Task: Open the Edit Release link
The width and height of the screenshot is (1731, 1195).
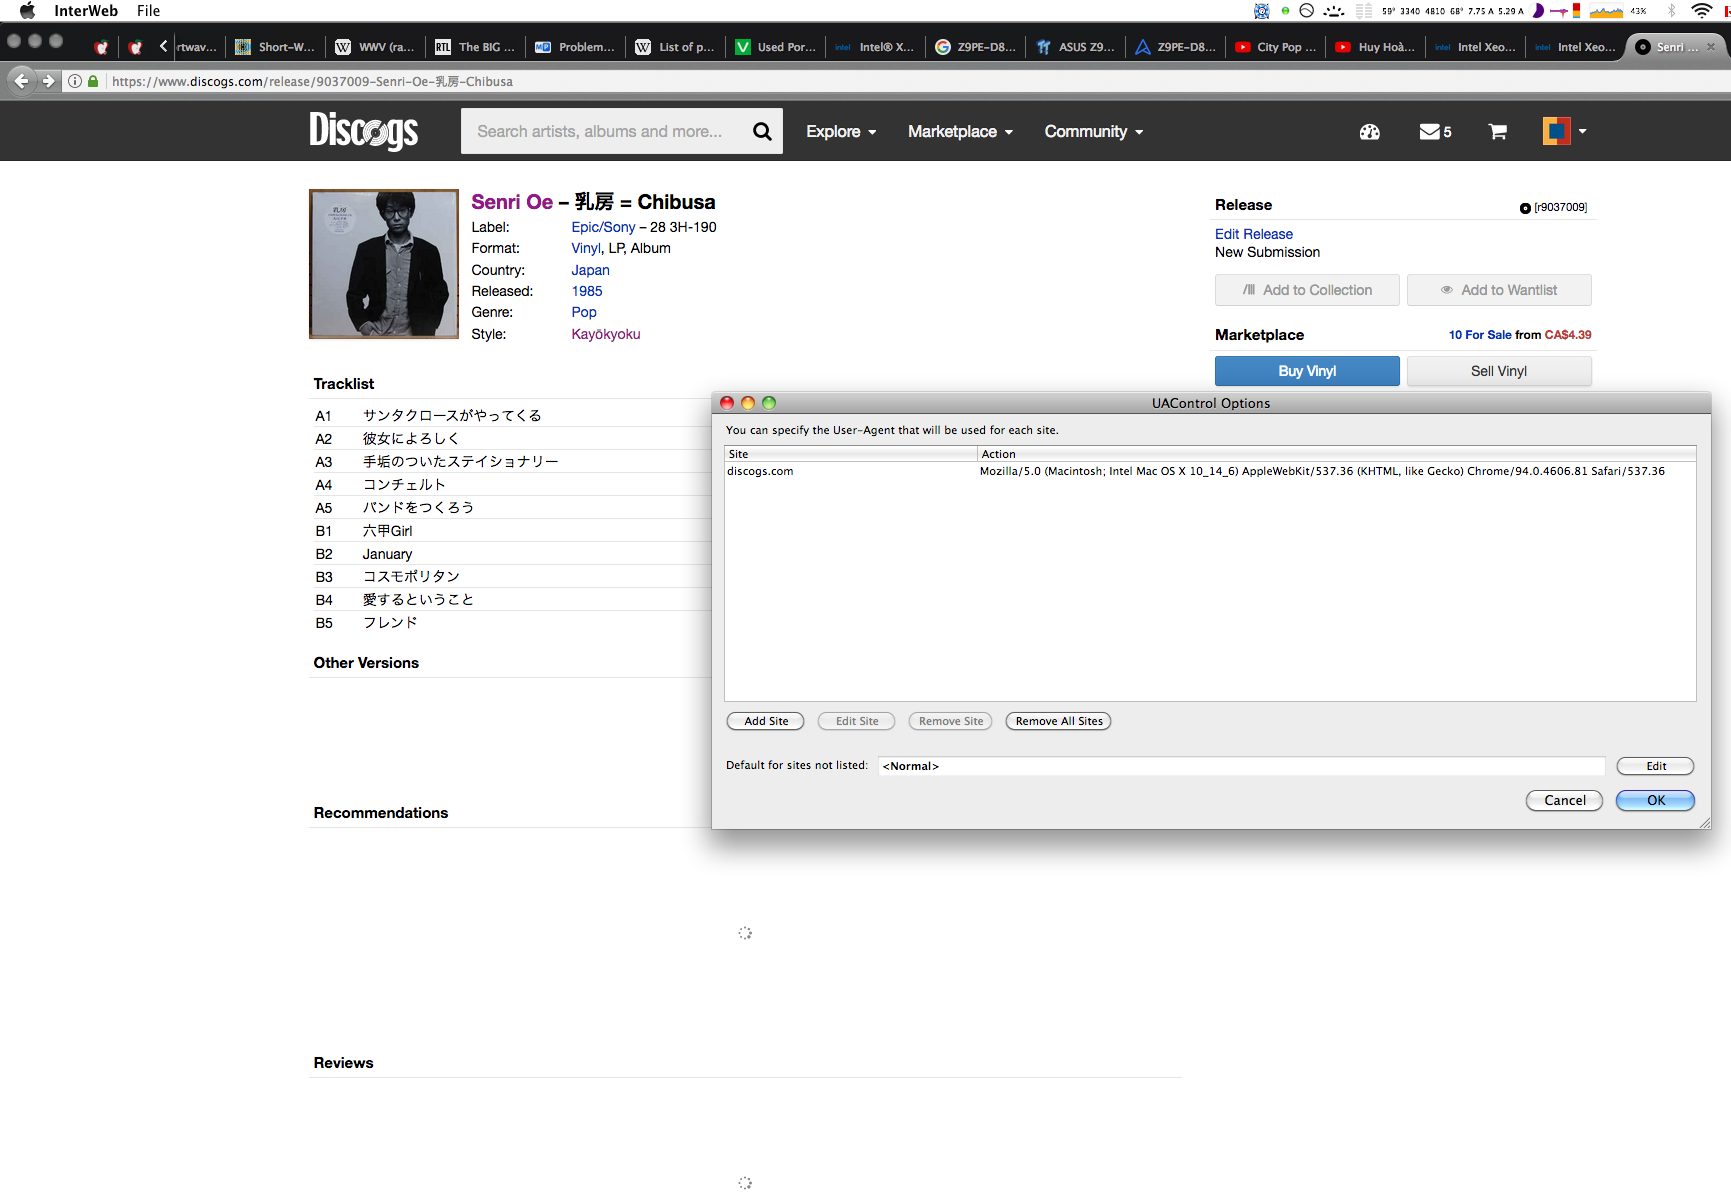Action: click(x=1254, y=234)
